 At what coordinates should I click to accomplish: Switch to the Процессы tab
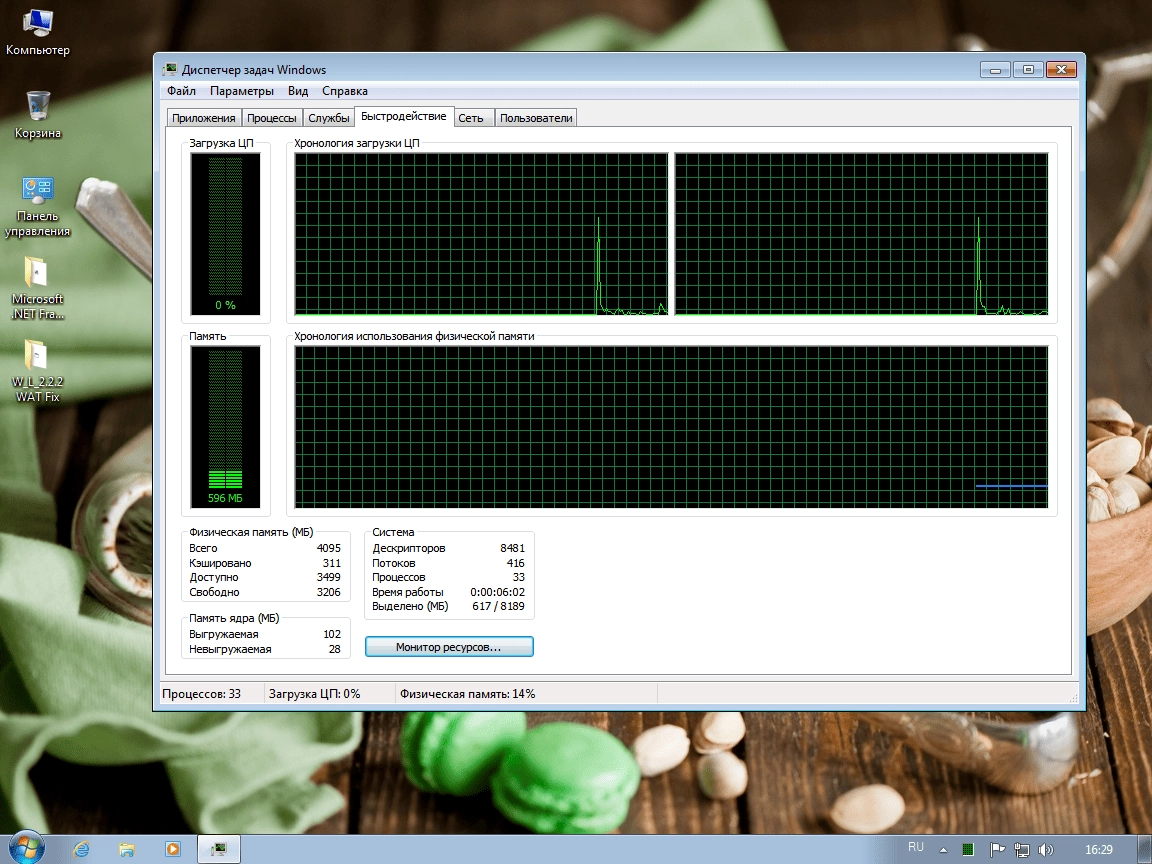(272, 118)
